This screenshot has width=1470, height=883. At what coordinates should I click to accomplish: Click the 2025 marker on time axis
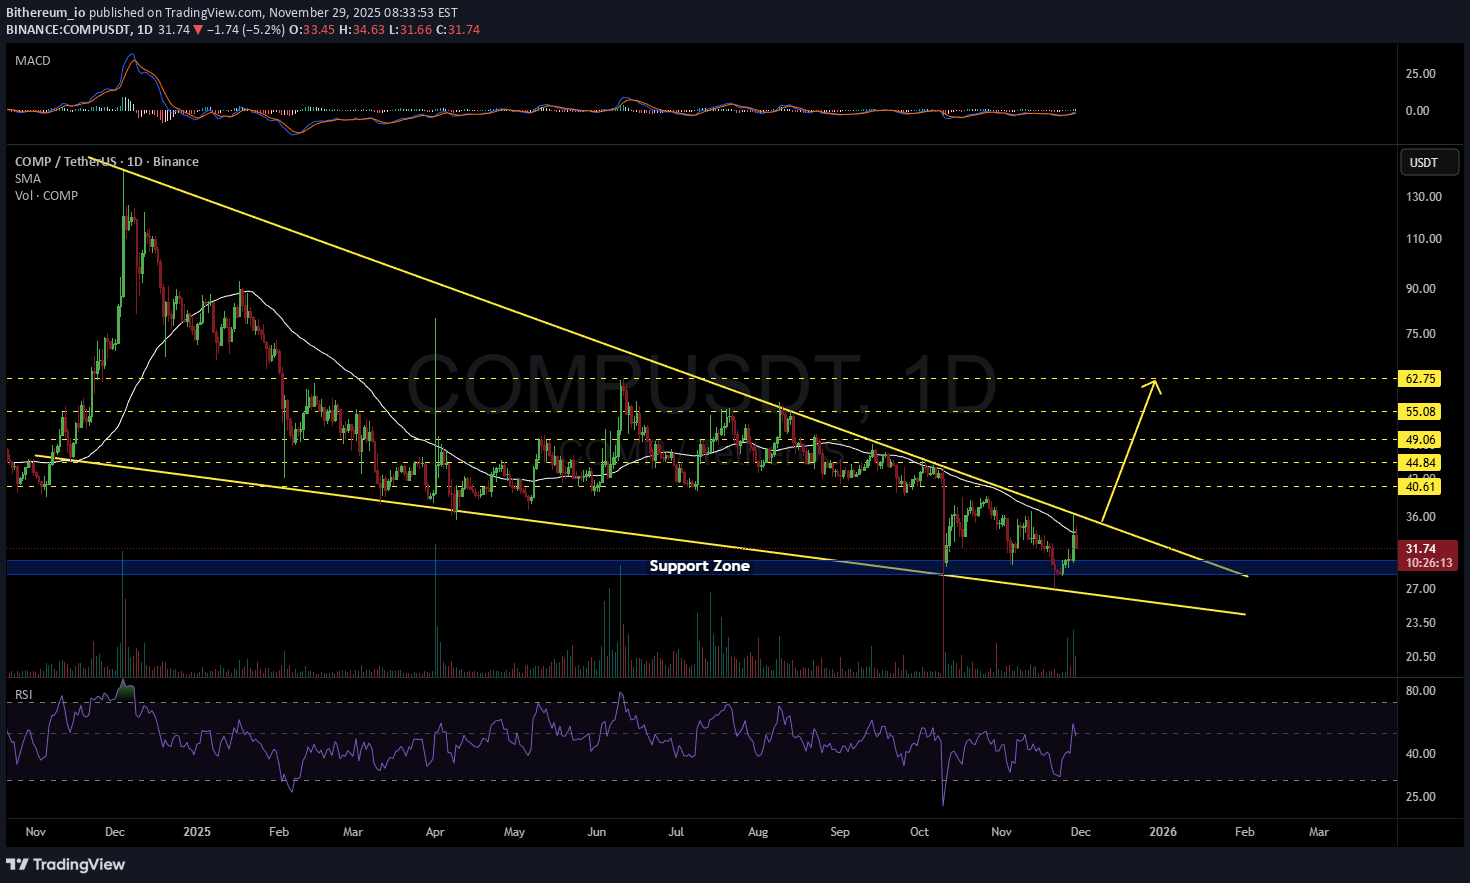(x=197, y=832)
